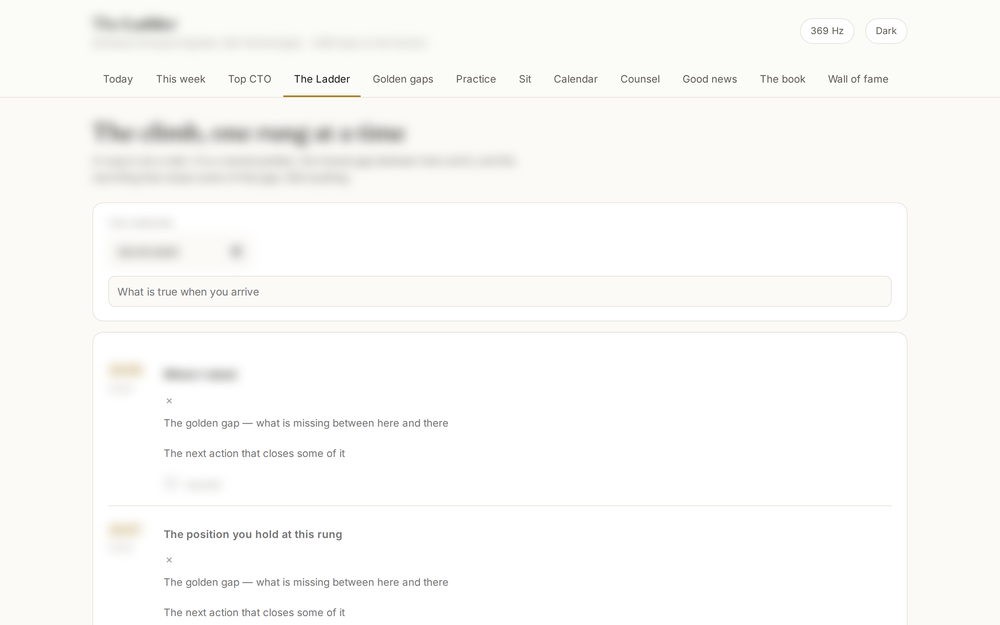Click the 369 Hz button
Screen dimensions: 1000x625
coord(827,31)
